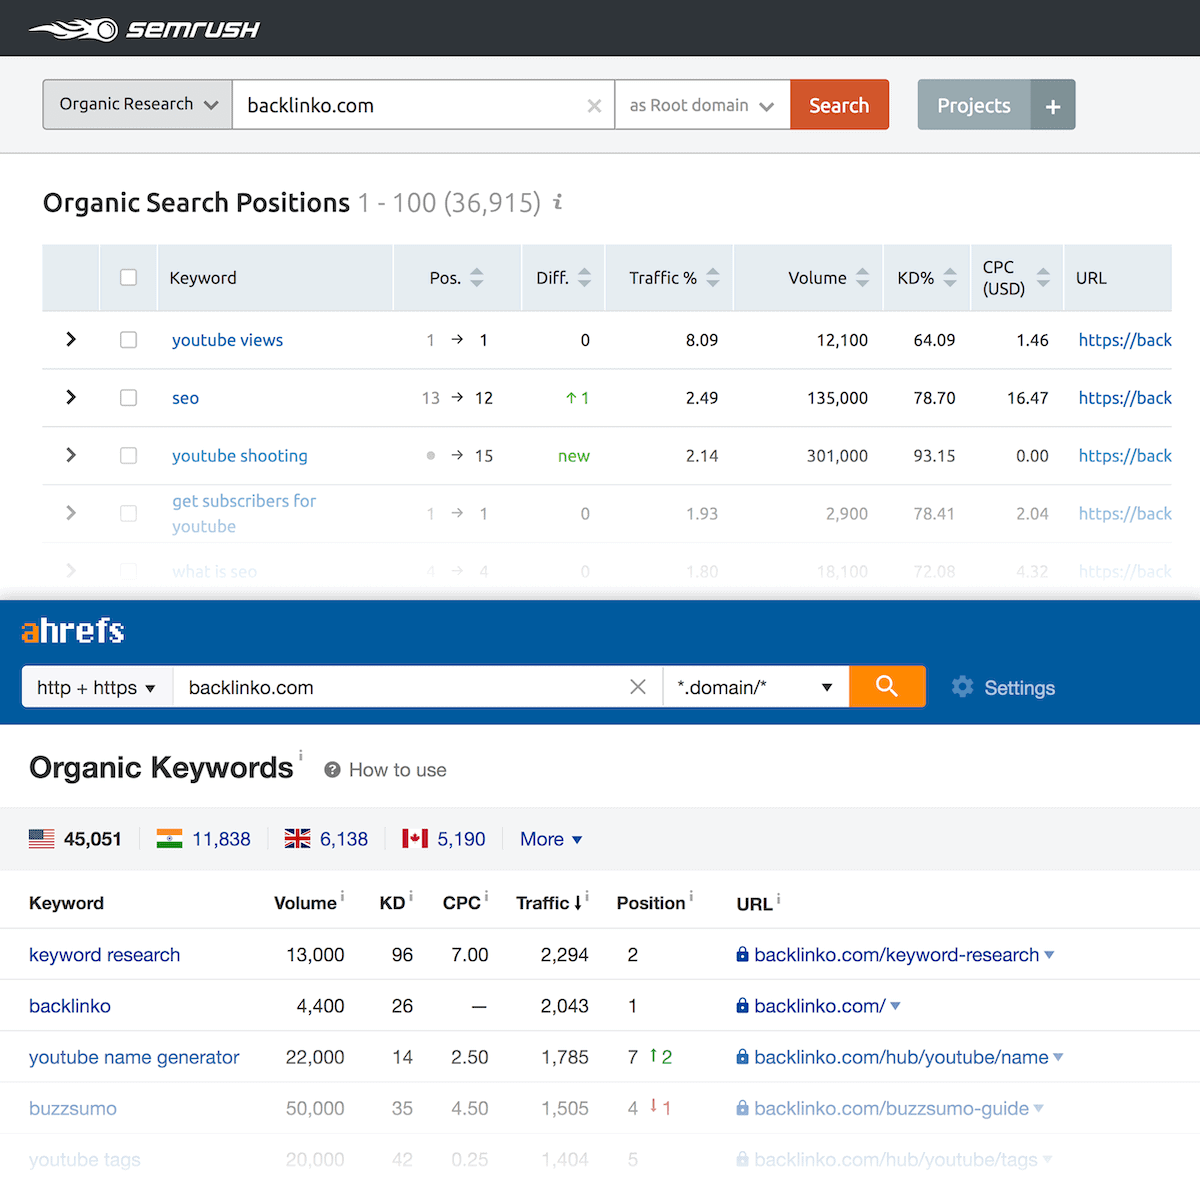Sort by Traffic % column arrows

[x=713, y=278]
